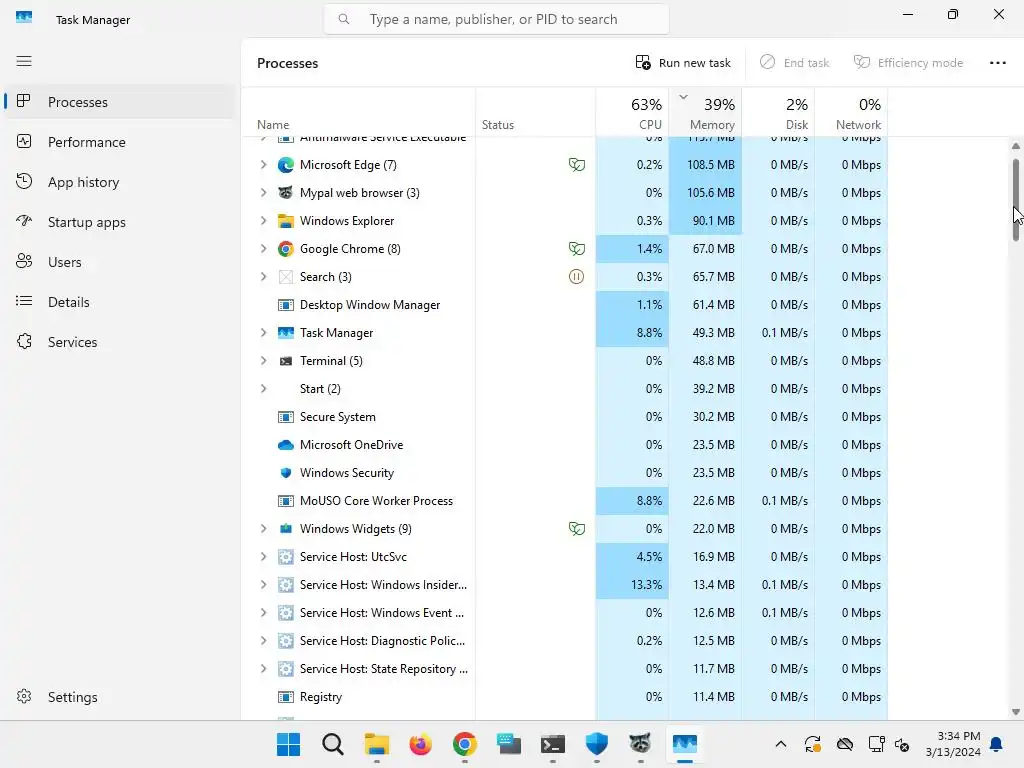The image size is (1024, 768).
Task: Expand the Mypal web browser (3) group
Action: point(263,193)
